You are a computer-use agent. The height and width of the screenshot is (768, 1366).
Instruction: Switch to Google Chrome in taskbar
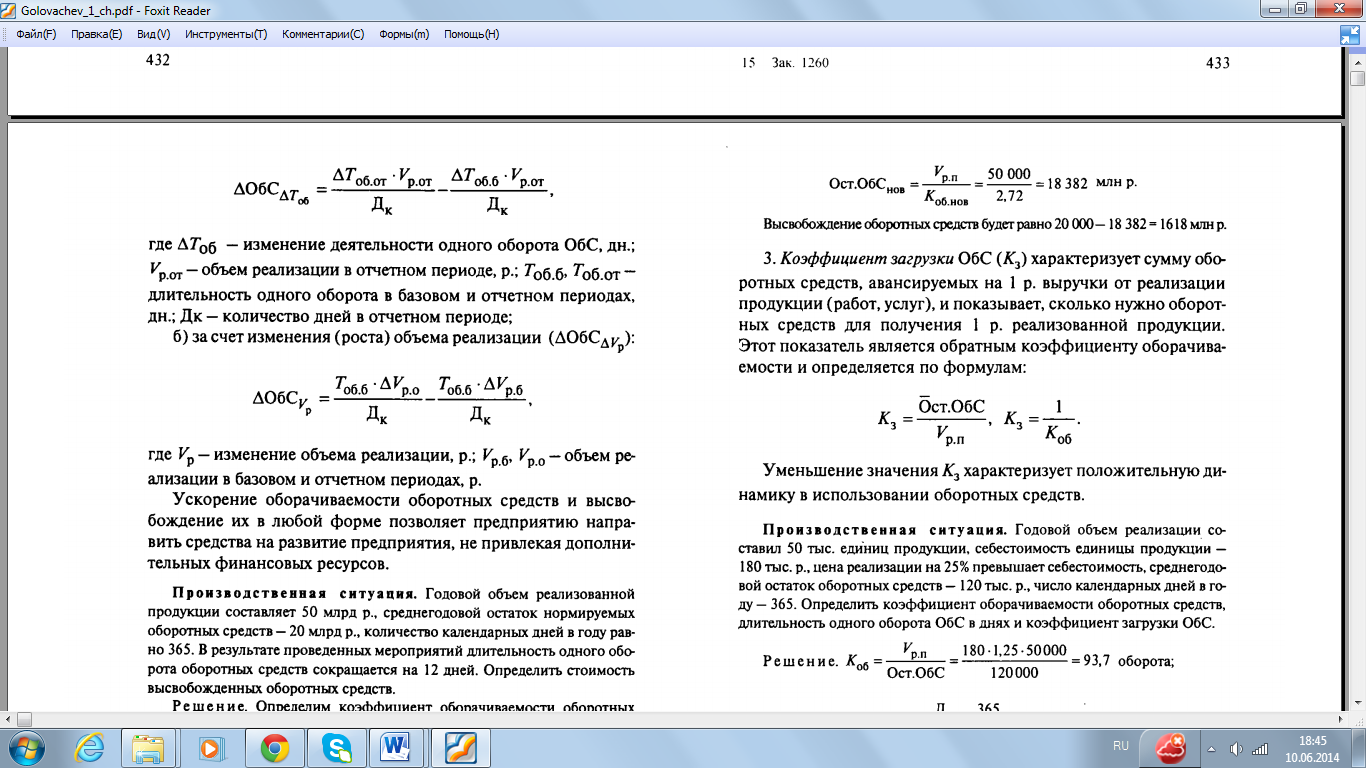(274, 747)
